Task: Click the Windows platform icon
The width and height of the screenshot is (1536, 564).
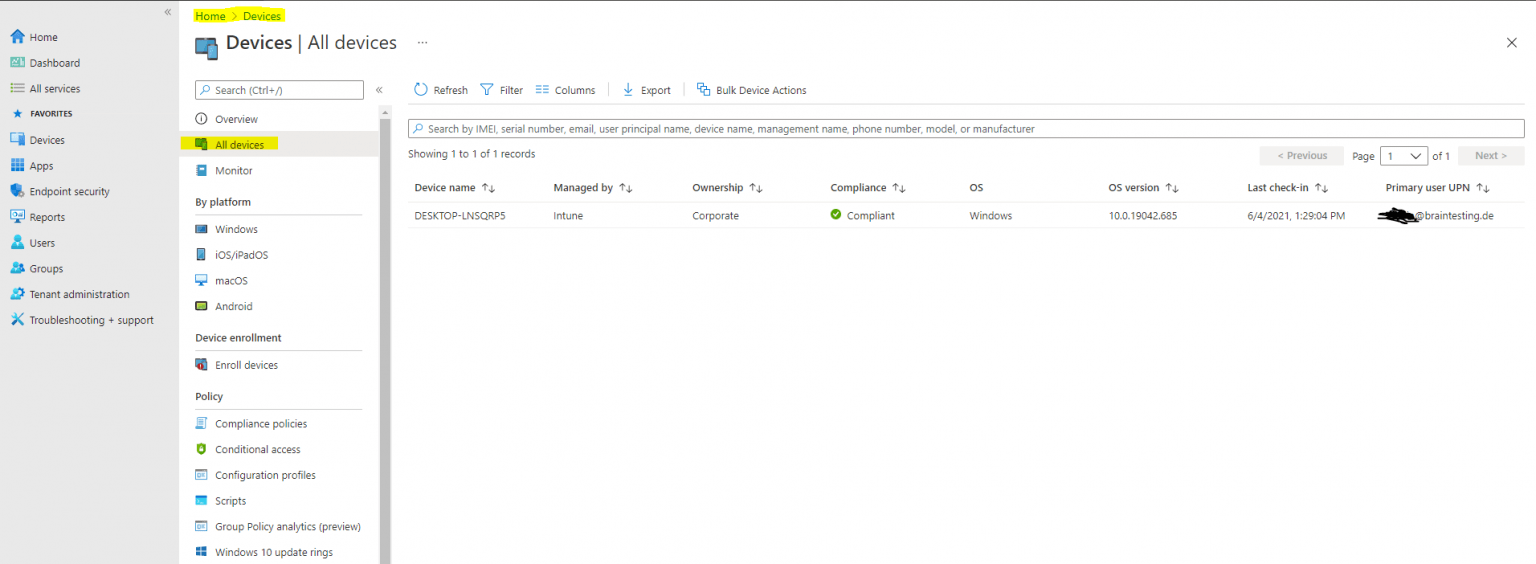Action: click(x=201, y=230)
